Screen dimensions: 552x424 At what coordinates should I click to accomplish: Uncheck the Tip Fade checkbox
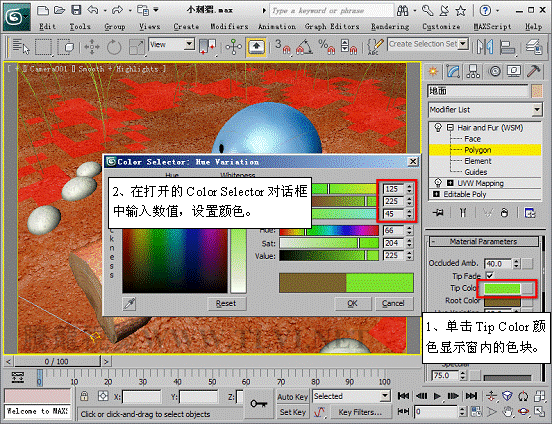point(489,275)
